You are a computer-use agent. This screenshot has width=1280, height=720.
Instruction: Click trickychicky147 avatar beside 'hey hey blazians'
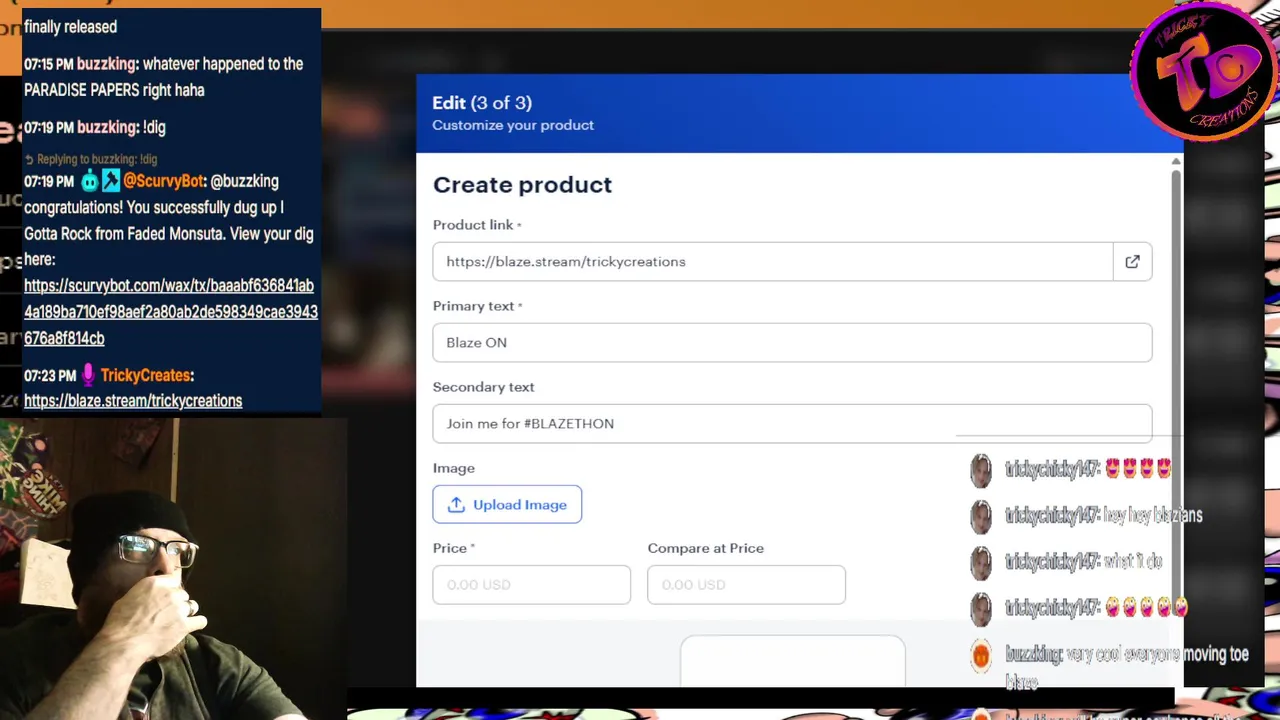pyautogui.click(x=981, y=516)
